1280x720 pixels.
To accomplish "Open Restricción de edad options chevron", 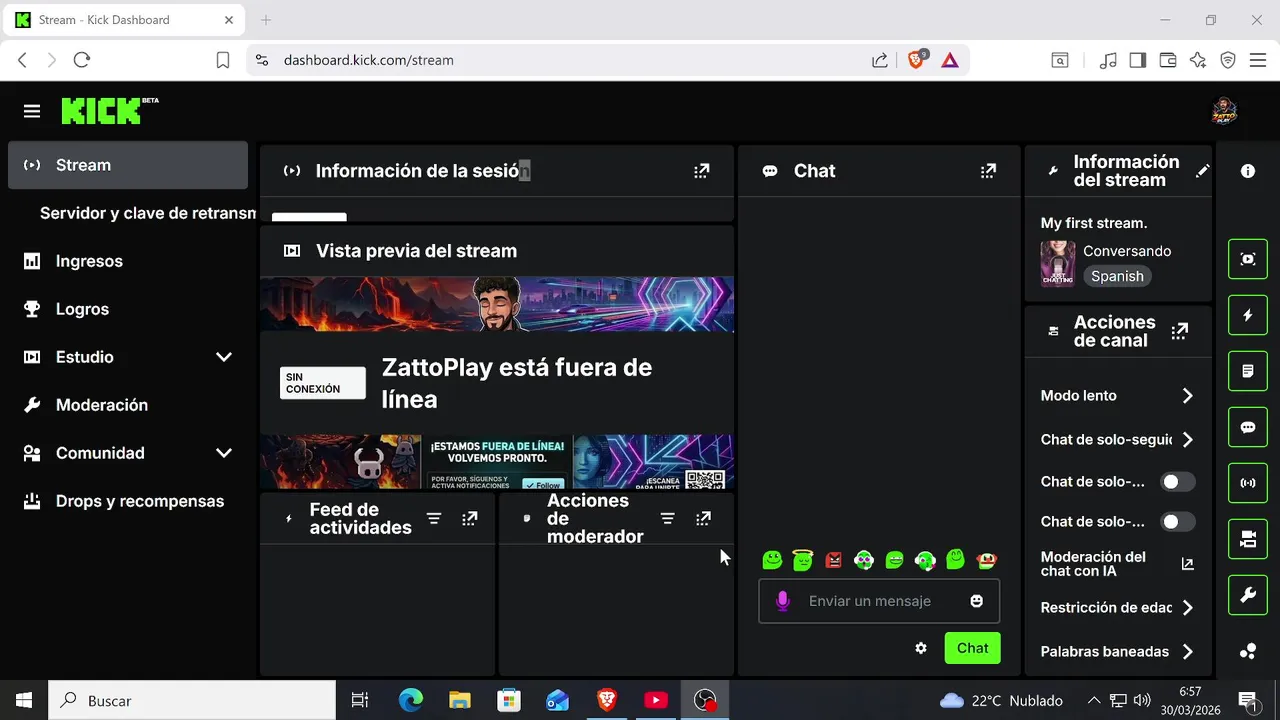I will click(1188, 608).
